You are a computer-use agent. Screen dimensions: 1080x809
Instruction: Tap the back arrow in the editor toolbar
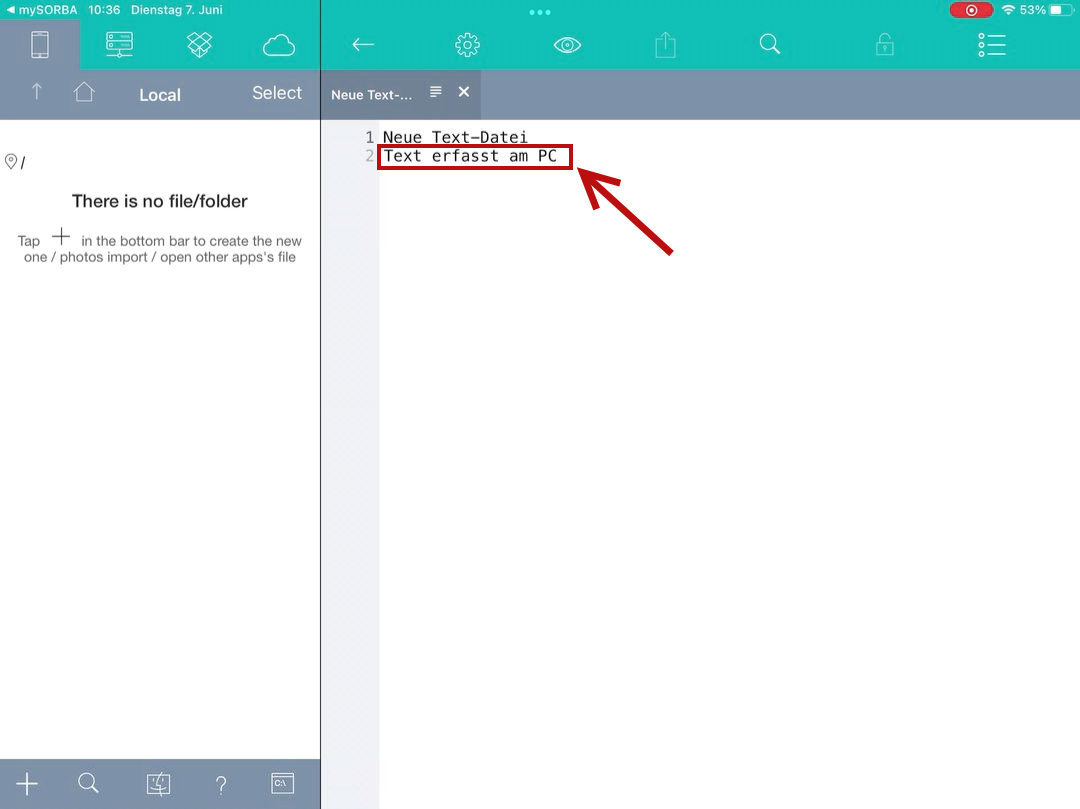(363, 45)
